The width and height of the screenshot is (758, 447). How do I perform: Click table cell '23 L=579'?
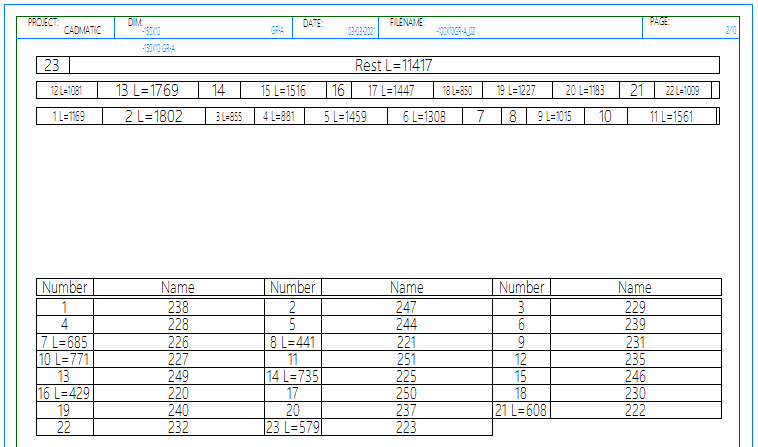click(293, 427)
